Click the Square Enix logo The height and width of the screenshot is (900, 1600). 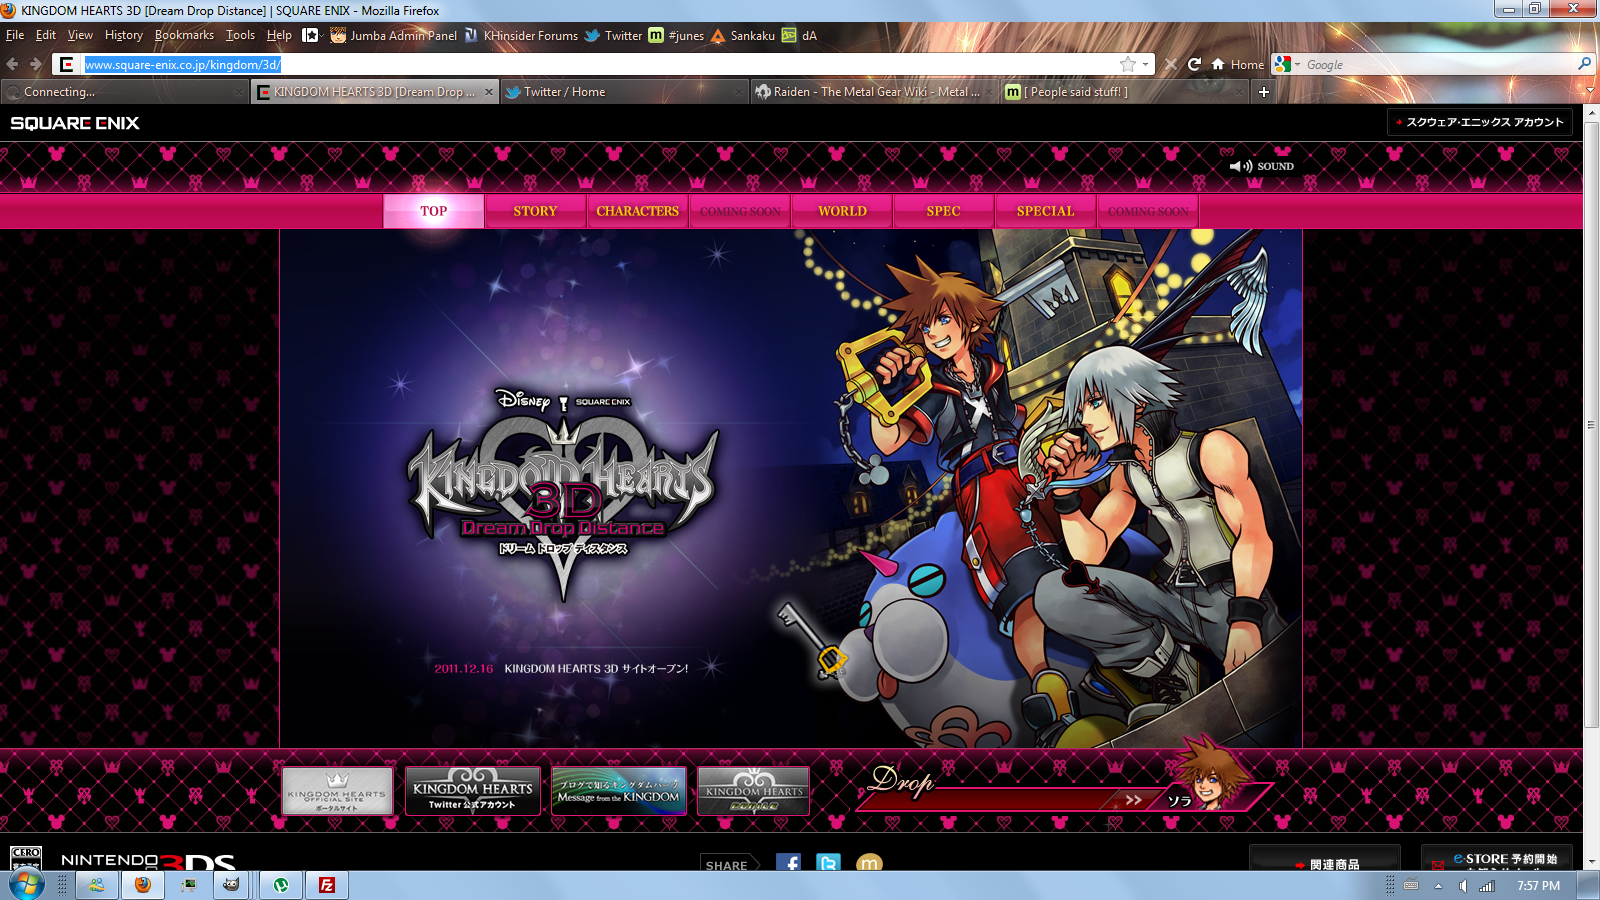pos(75,123)
